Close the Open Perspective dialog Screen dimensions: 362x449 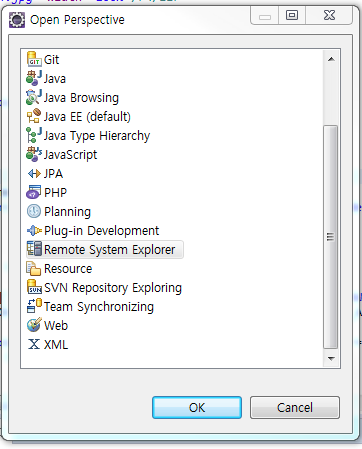pos(329,15)
